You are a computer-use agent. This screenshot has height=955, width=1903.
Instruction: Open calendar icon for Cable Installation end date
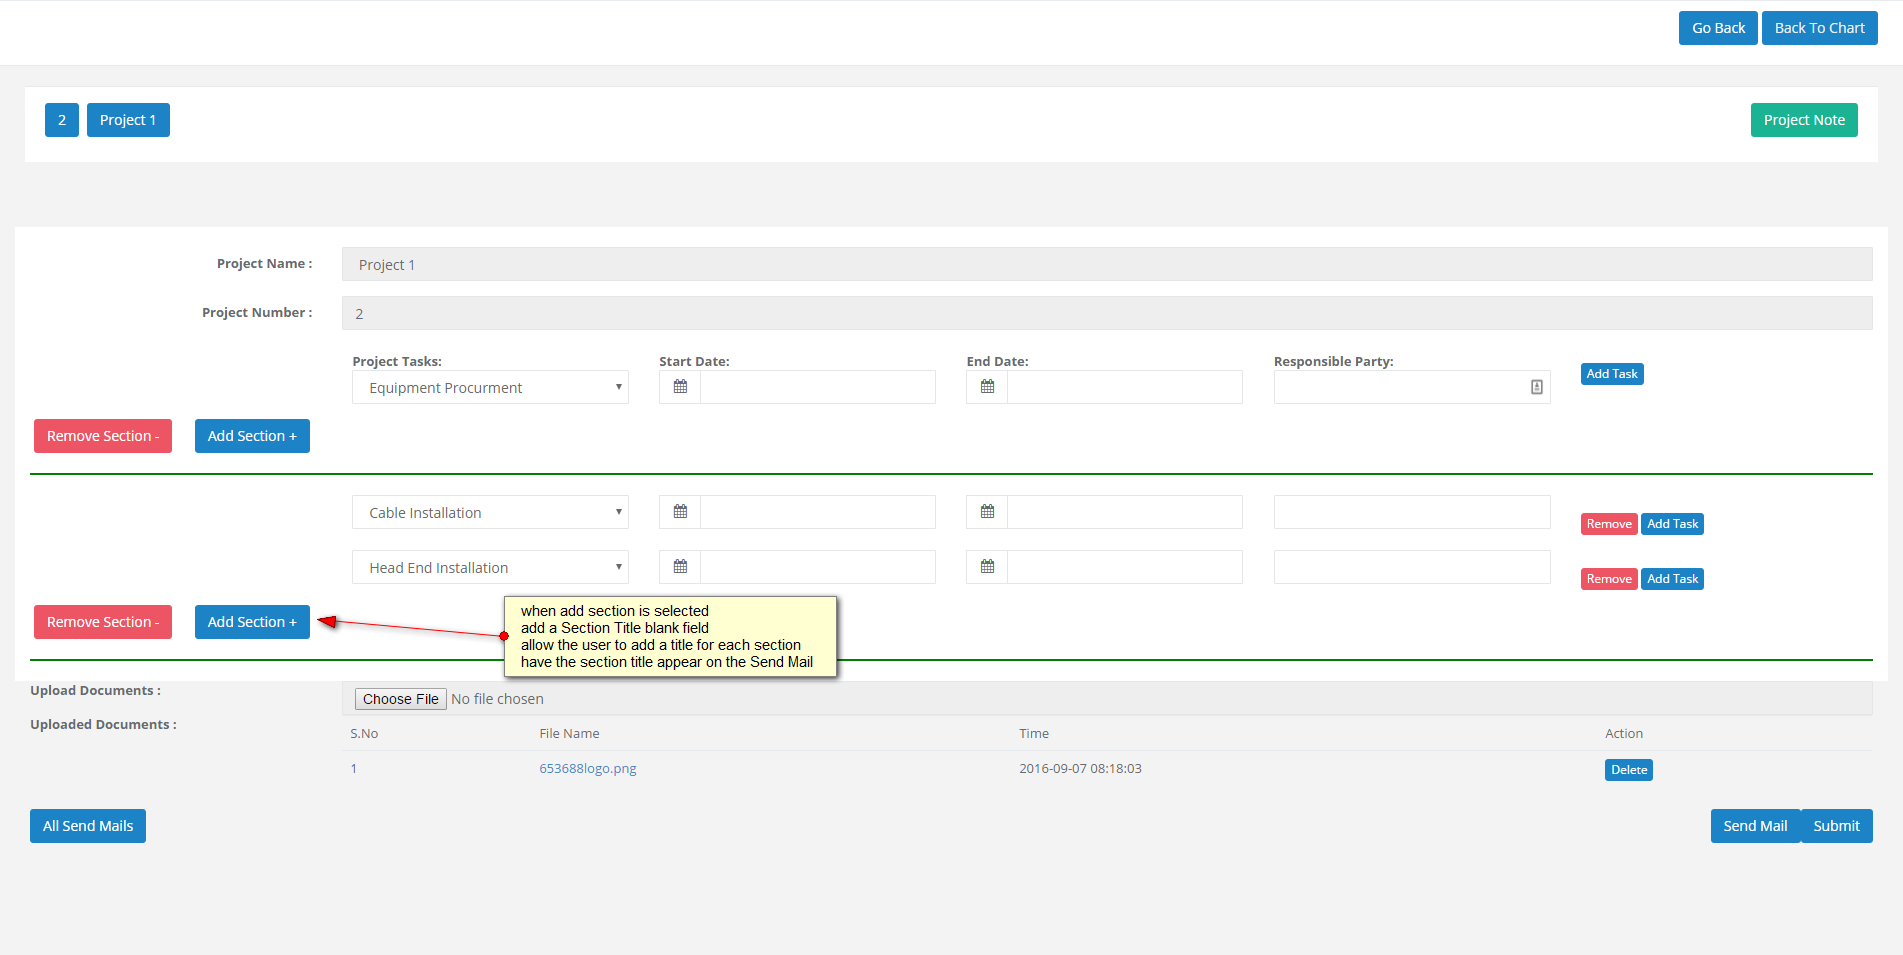(x=987, y=512)
